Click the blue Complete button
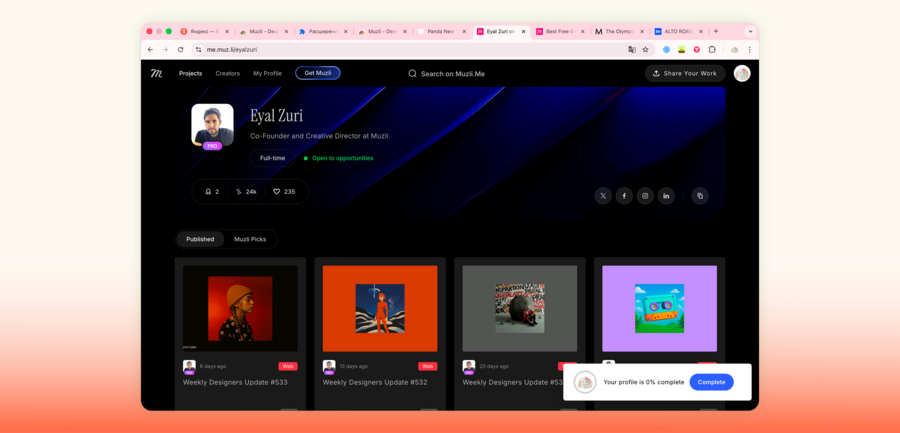Viewport: 900px width, 433px height. 711,382
